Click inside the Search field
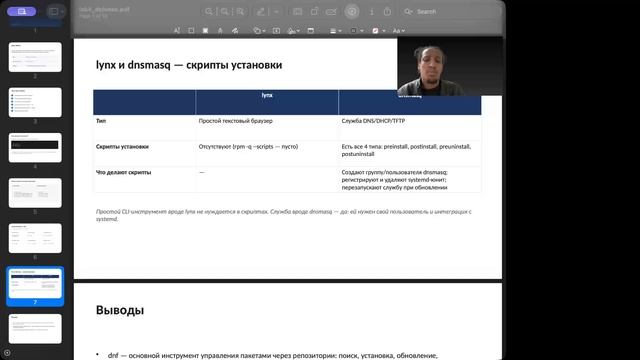Screen dimensions: 640x360 click(x=451, y=12)
